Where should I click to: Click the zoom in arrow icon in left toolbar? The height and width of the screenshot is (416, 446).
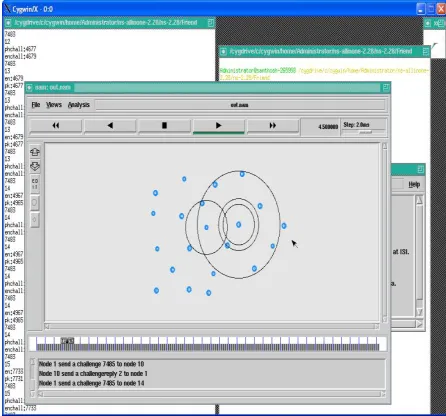click(35, 152)
